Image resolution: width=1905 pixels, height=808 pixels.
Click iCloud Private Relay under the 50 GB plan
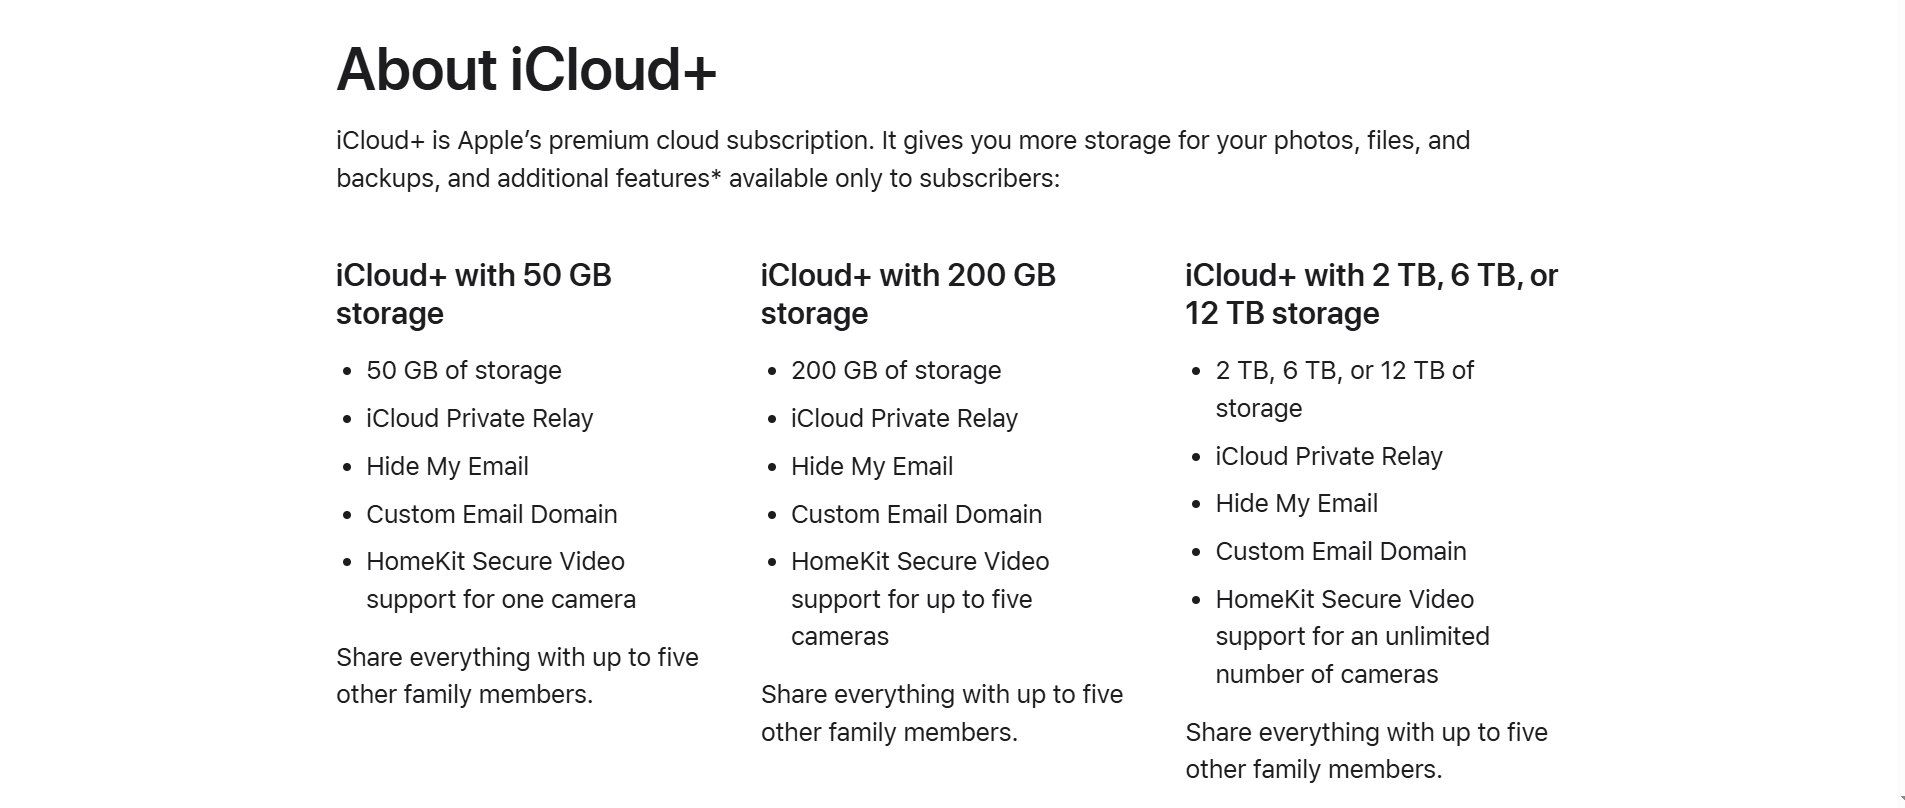point(479,418)
